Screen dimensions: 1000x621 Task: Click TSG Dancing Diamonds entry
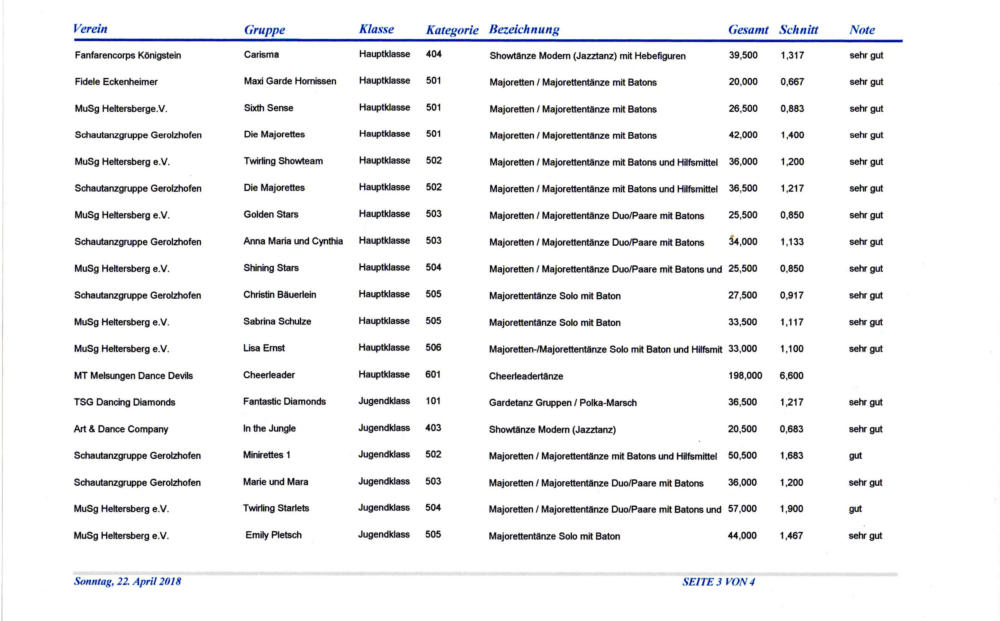click(x=124, y=402)
